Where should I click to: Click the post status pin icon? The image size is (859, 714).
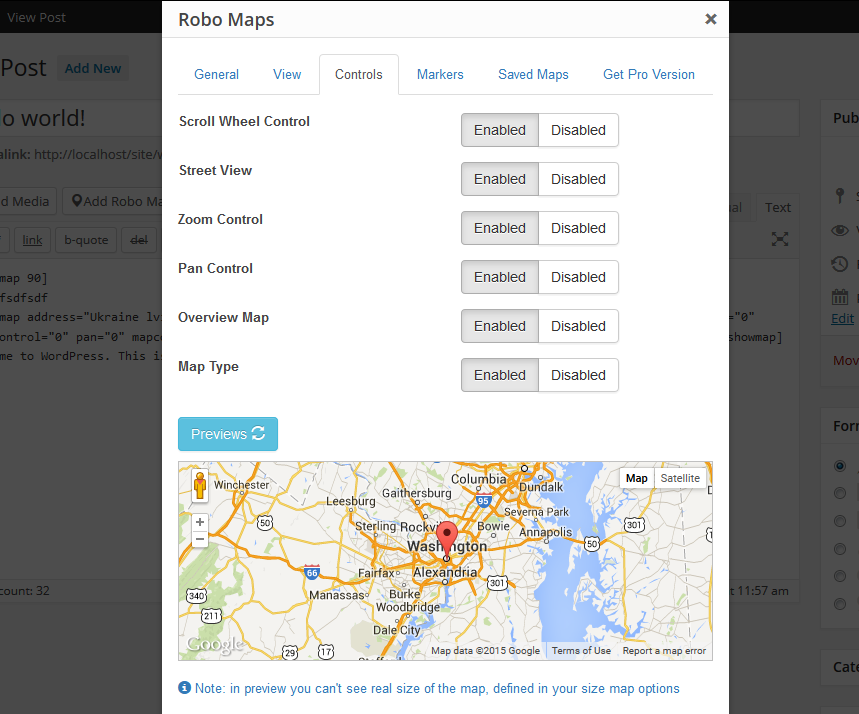(x=840, y=196)
